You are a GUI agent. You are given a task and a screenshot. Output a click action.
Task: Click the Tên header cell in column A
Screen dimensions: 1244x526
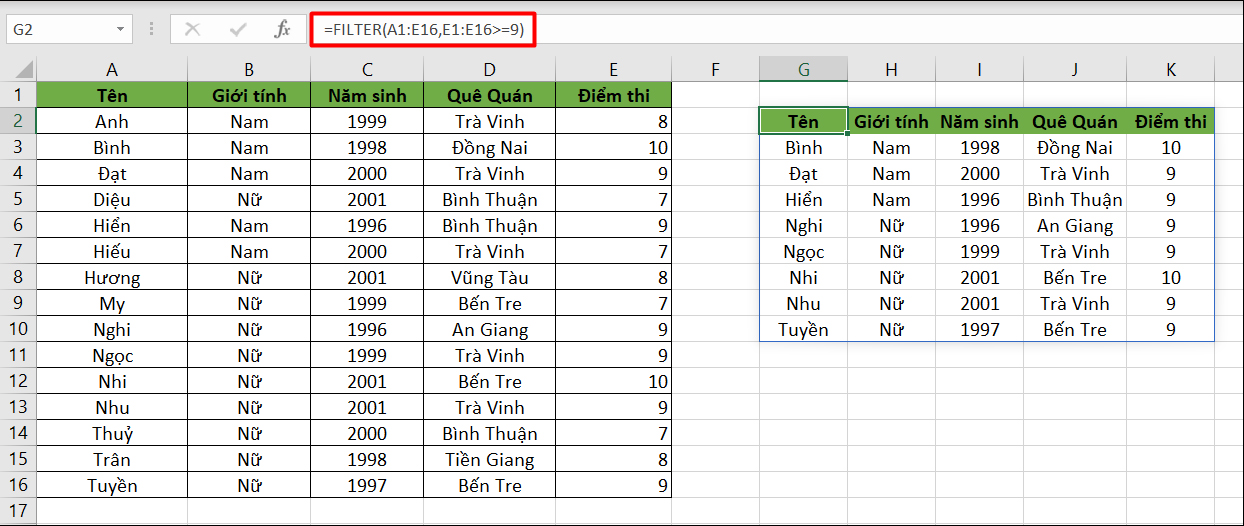[x=112, y=95]
